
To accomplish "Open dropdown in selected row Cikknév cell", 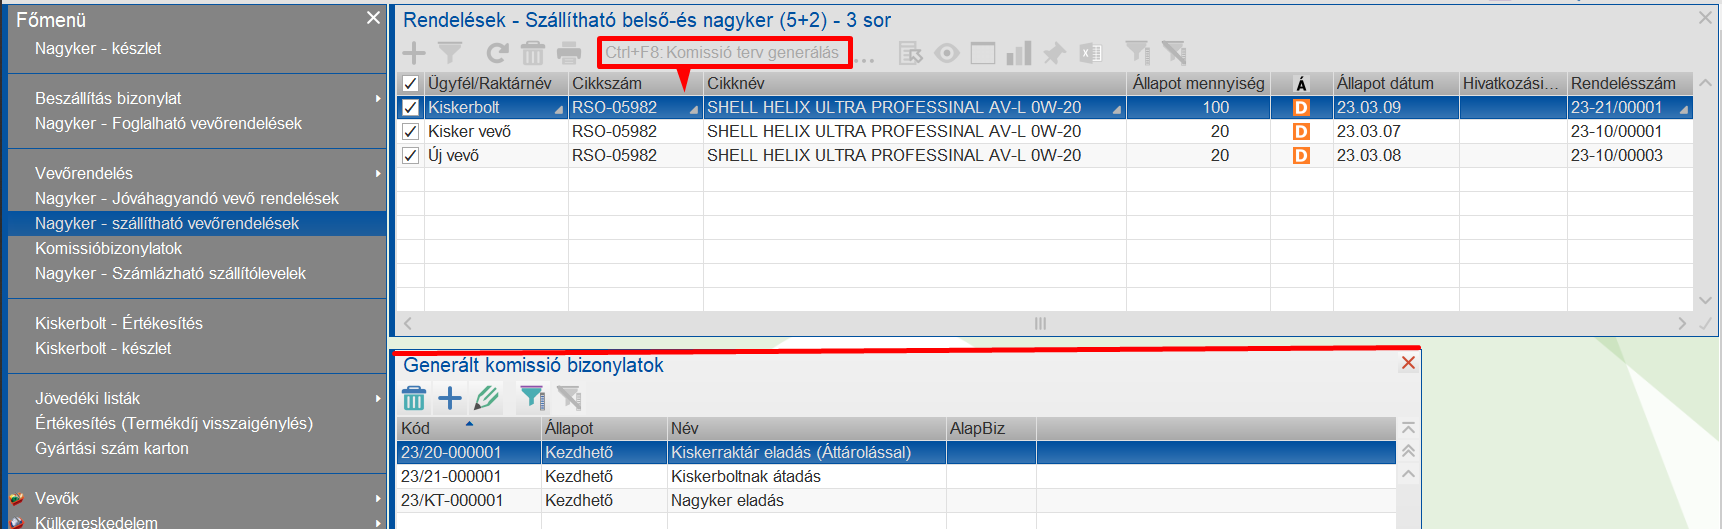I will point(1117,110).
